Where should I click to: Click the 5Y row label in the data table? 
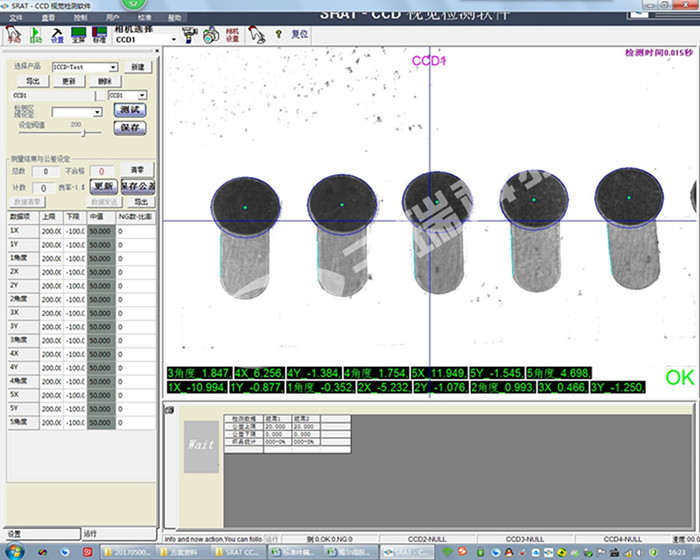pyautogui.click(x=23, y=408)
